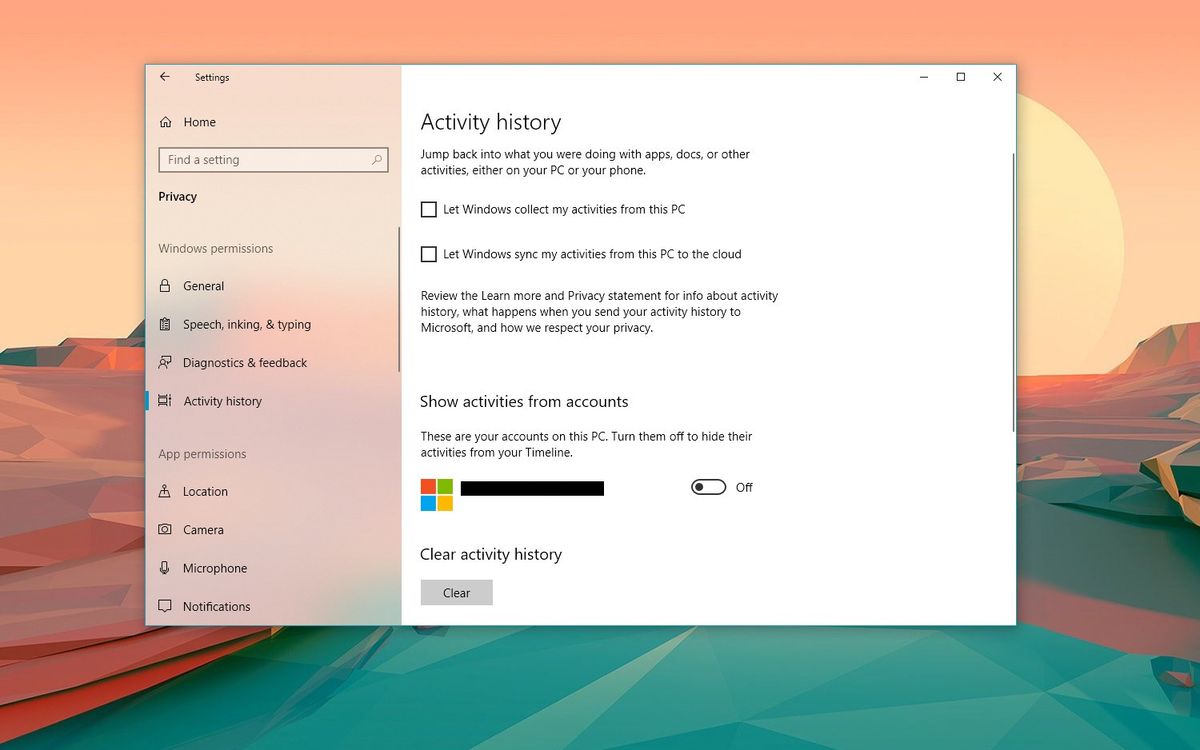Navigate to Diagnostics & feedback settings

click(244, 362)
